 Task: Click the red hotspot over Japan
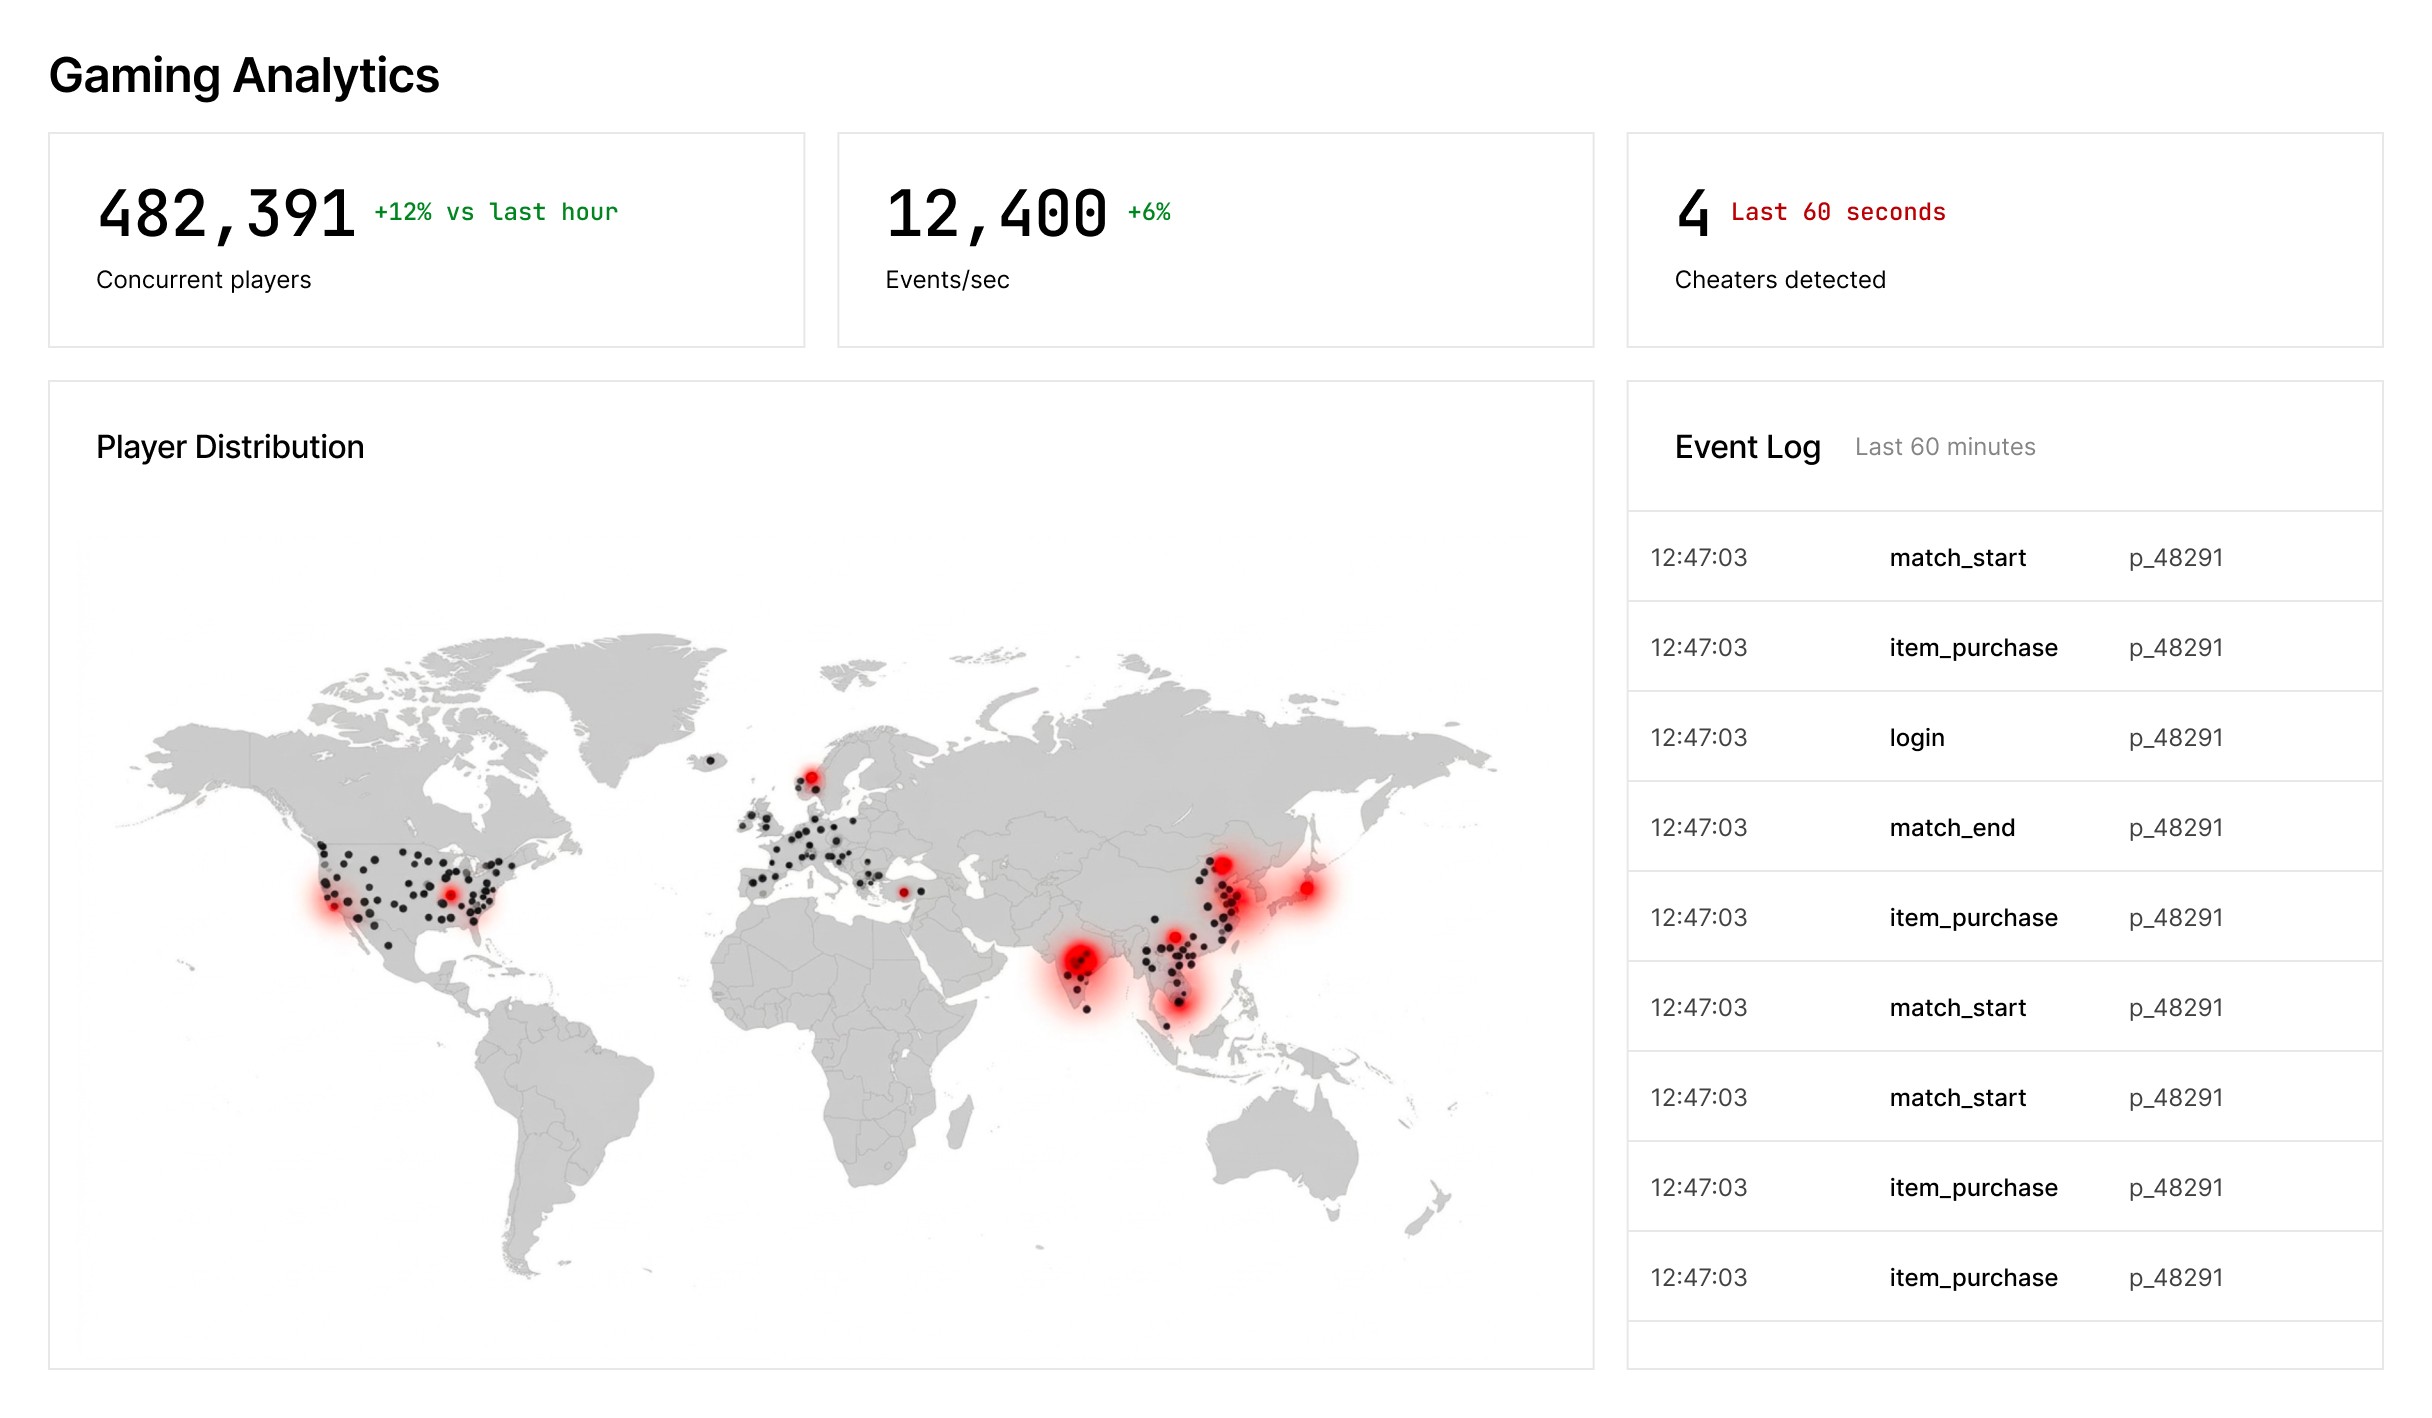[x=1307, y=888]
